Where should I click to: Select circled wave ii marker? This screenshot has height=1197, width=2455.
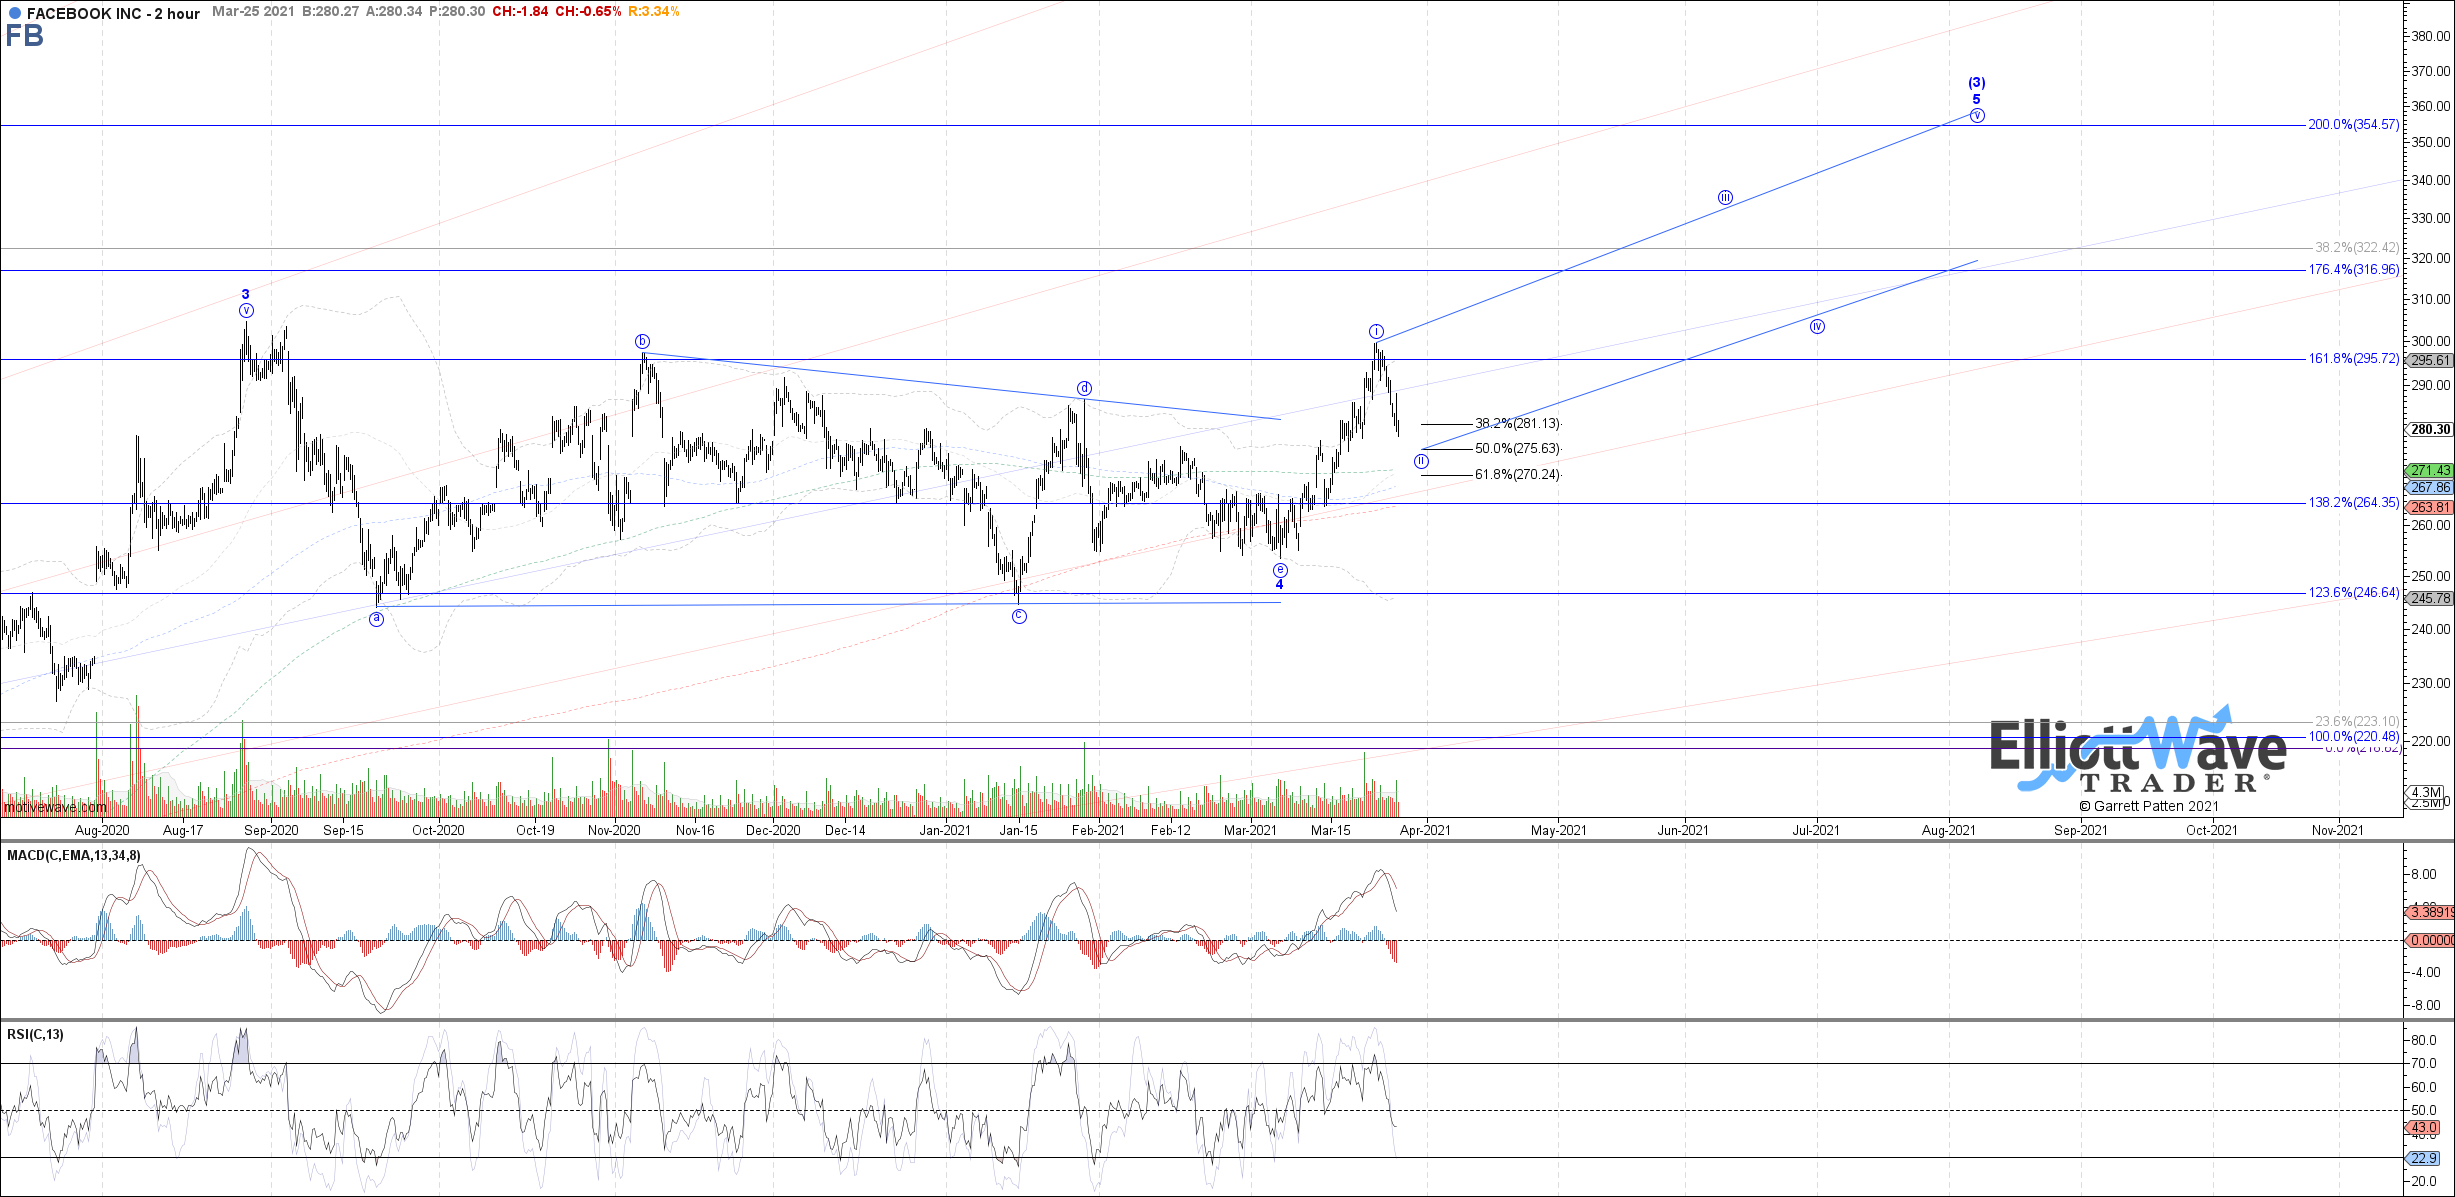1421,461
